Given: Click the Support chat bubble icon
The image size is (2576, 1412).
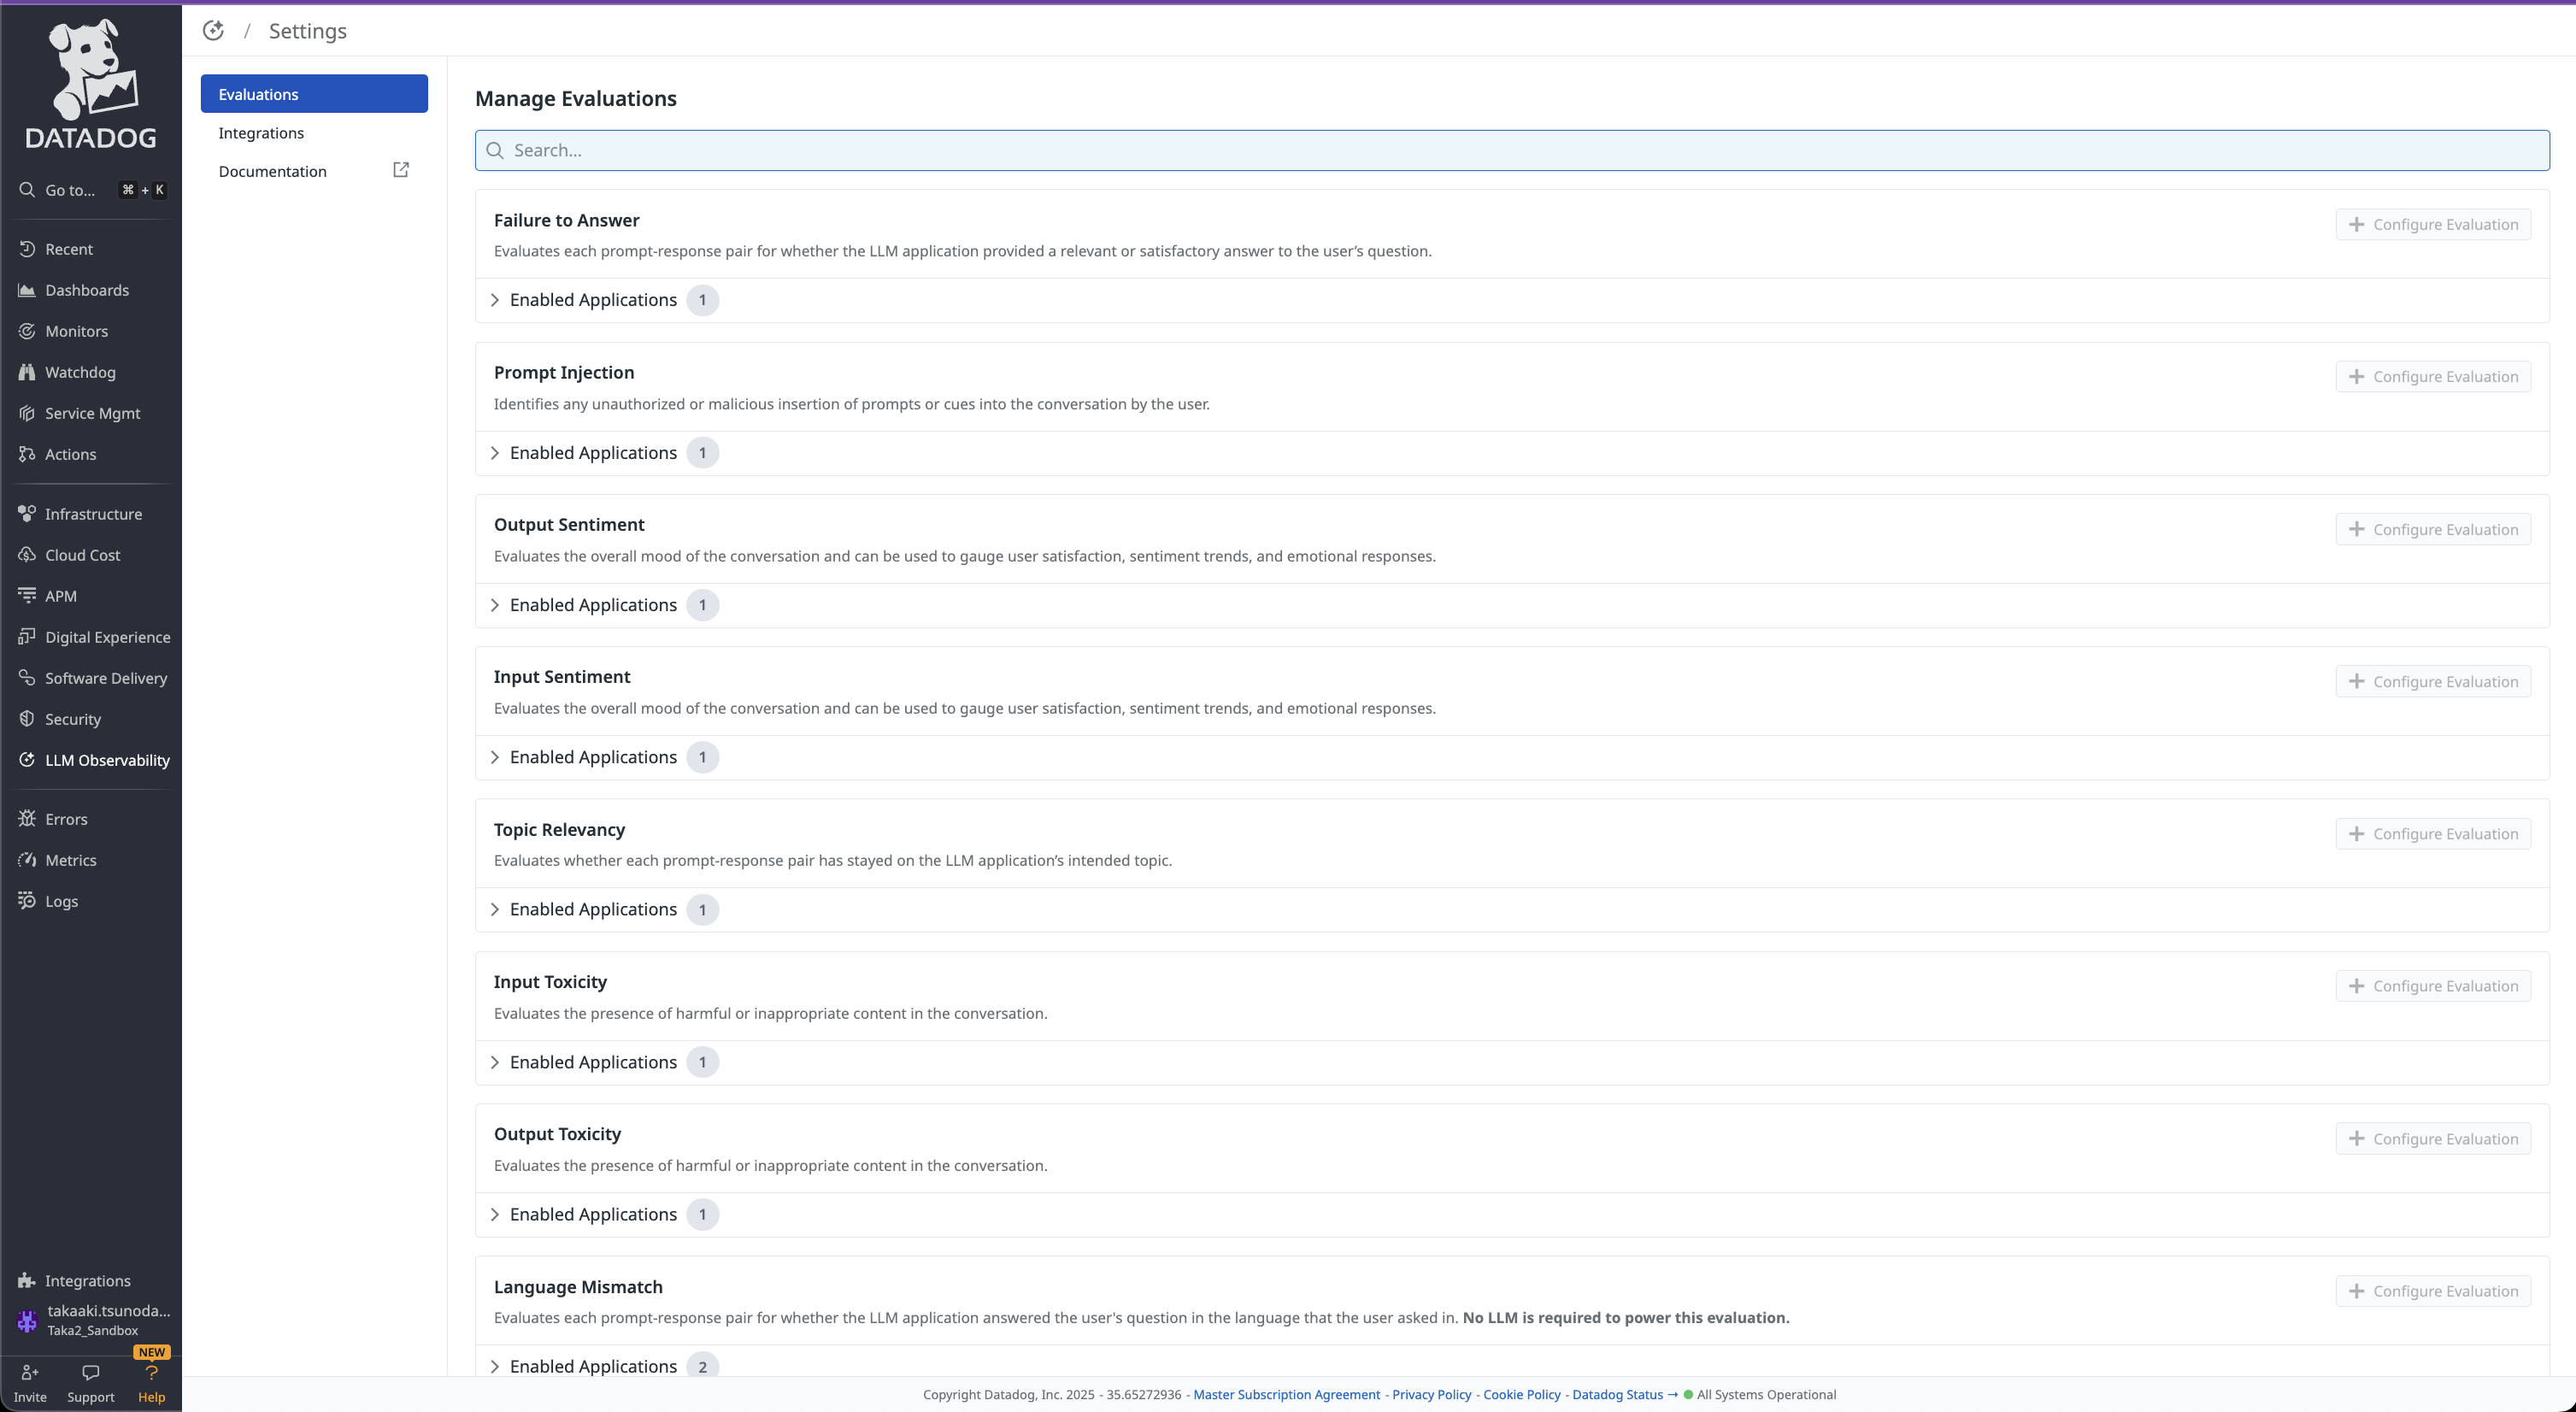Looking at the screenshot, I should [x=90, y=1374].
